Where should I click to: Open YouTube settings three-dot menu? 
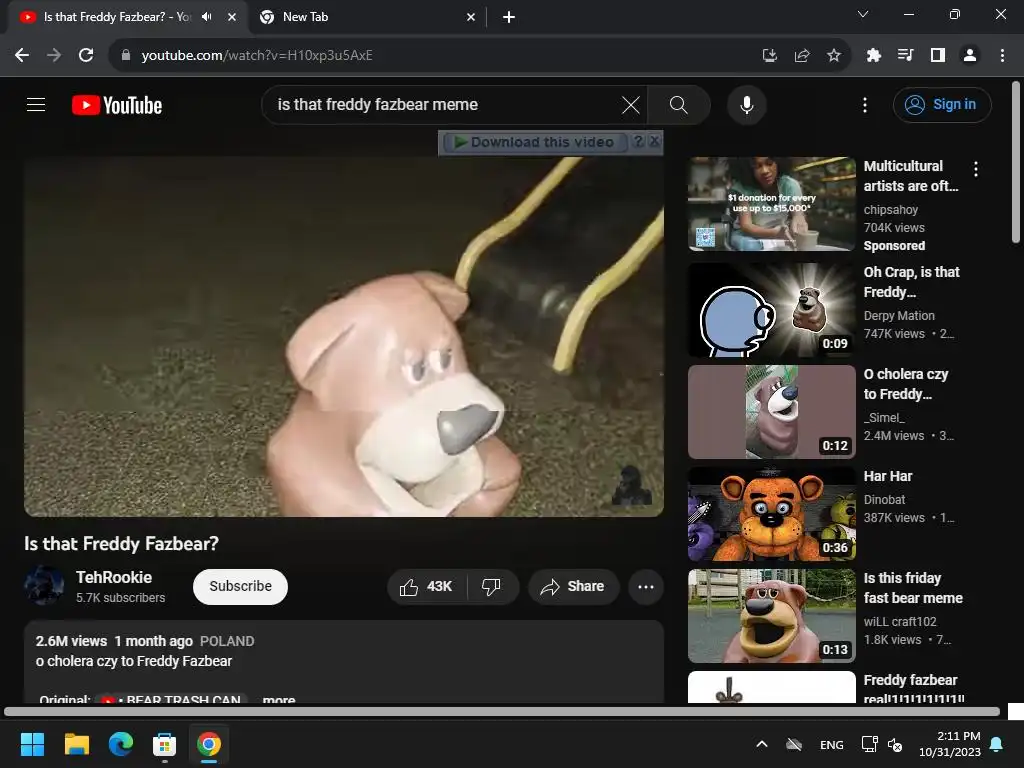tap(865, 105)
